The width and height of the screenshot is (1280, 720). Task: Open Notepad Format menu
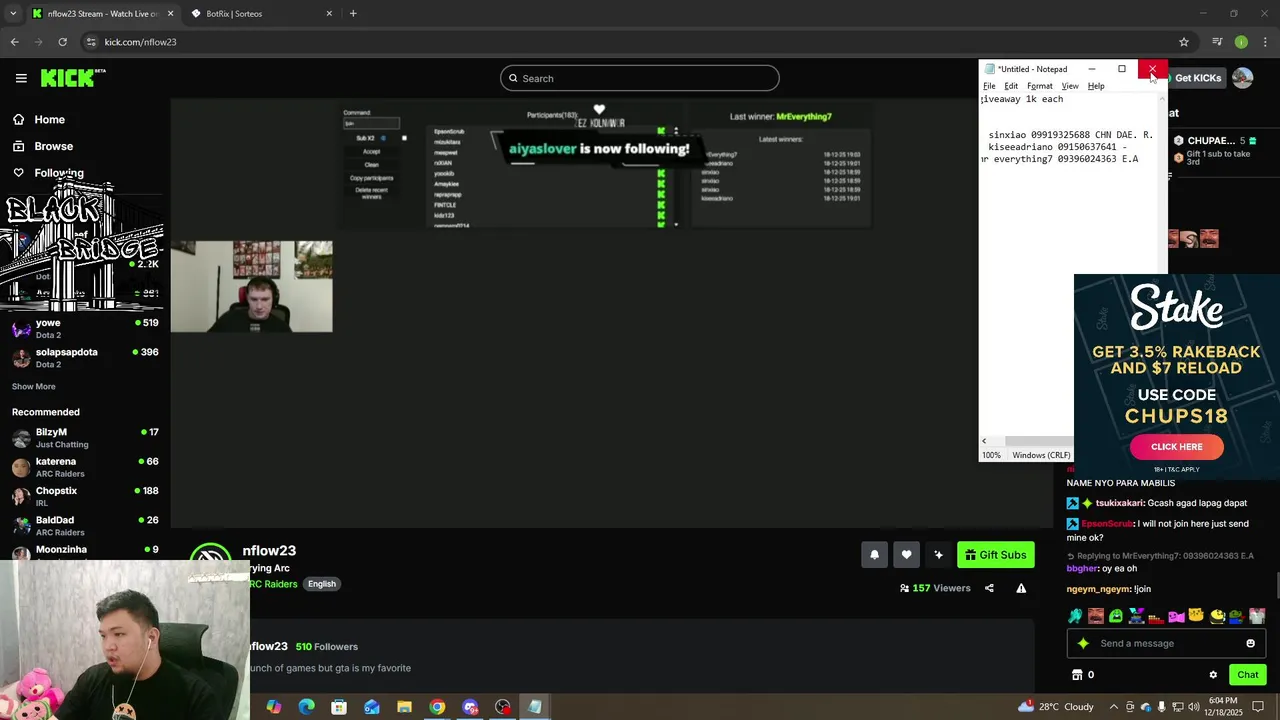click(1040, 86)
